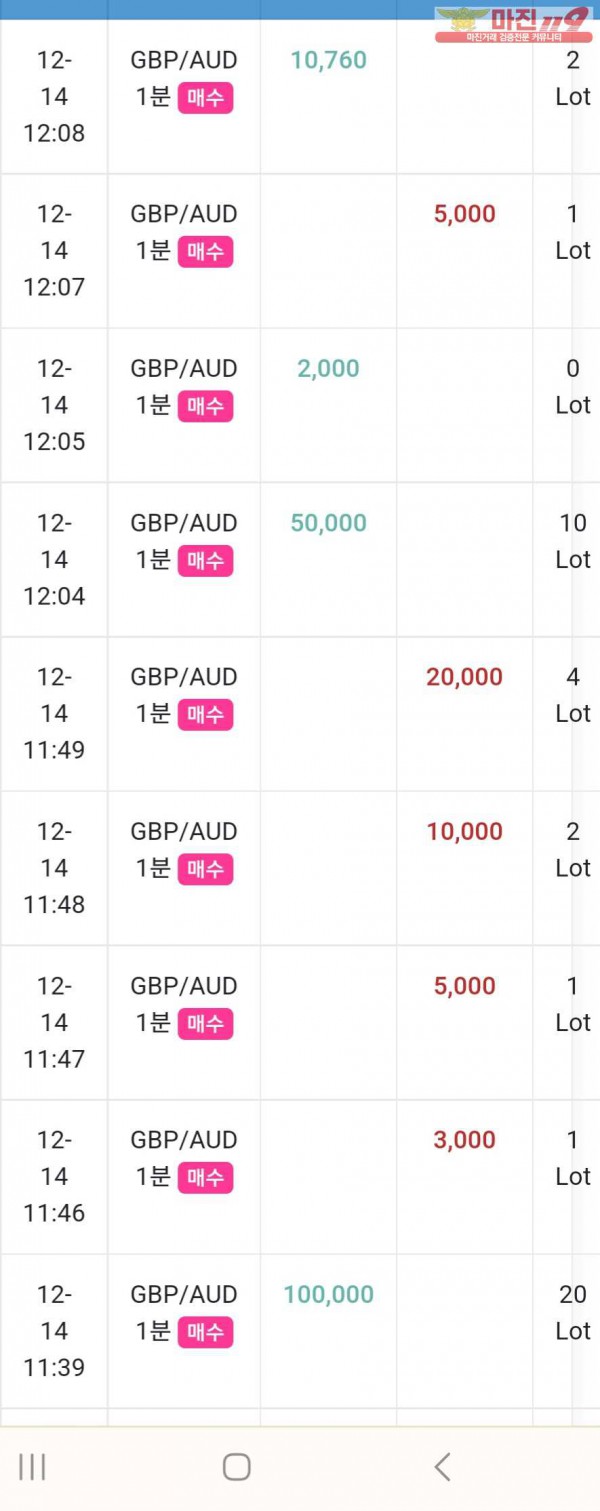Click GBP/AUD label in the 12:05 row
Viewport: 600px width, 1511px height.
pos(184,369)
